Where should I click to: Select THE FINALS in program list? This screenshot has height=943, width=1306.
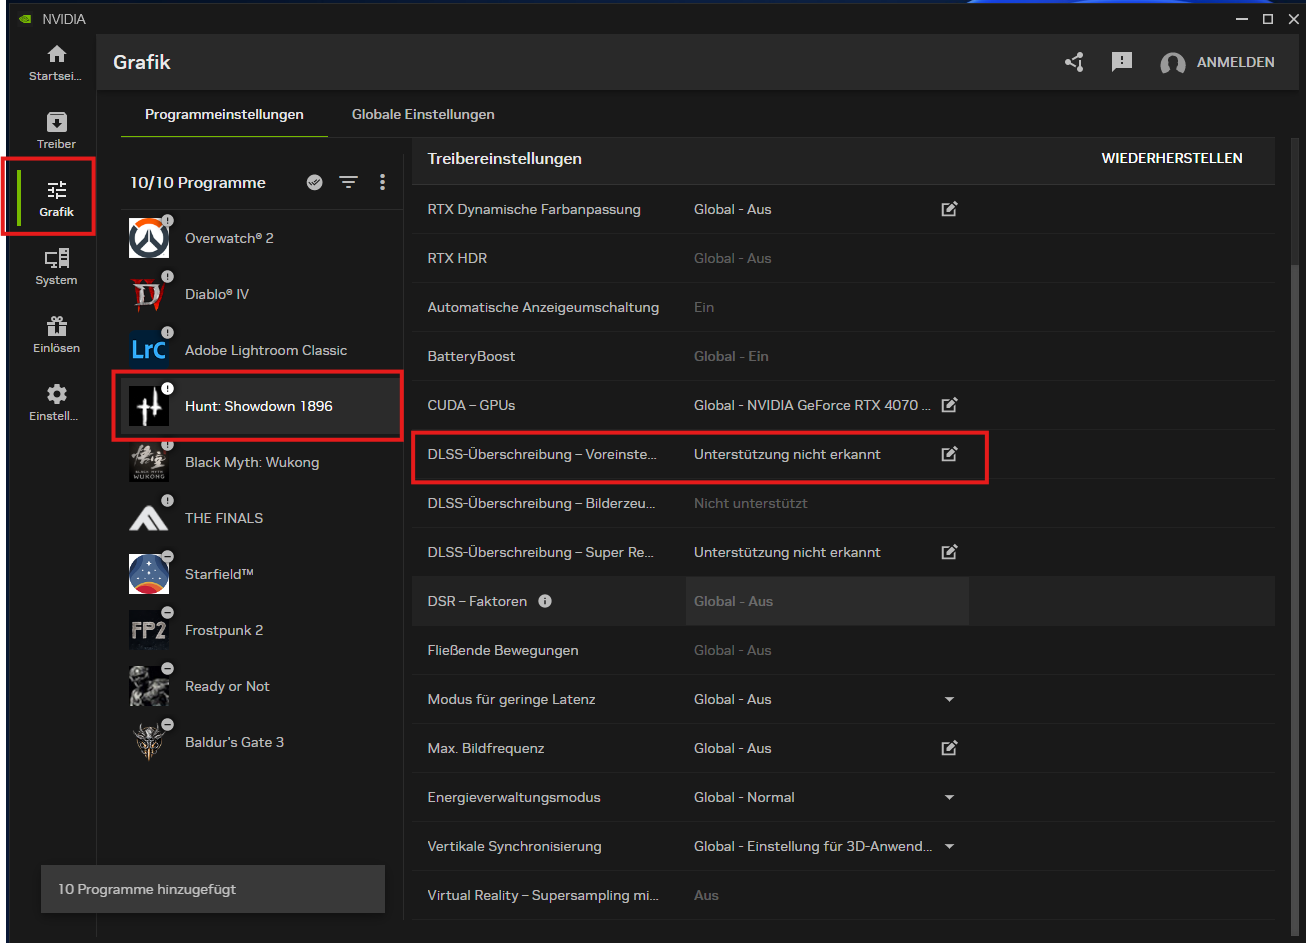point(261,518)
